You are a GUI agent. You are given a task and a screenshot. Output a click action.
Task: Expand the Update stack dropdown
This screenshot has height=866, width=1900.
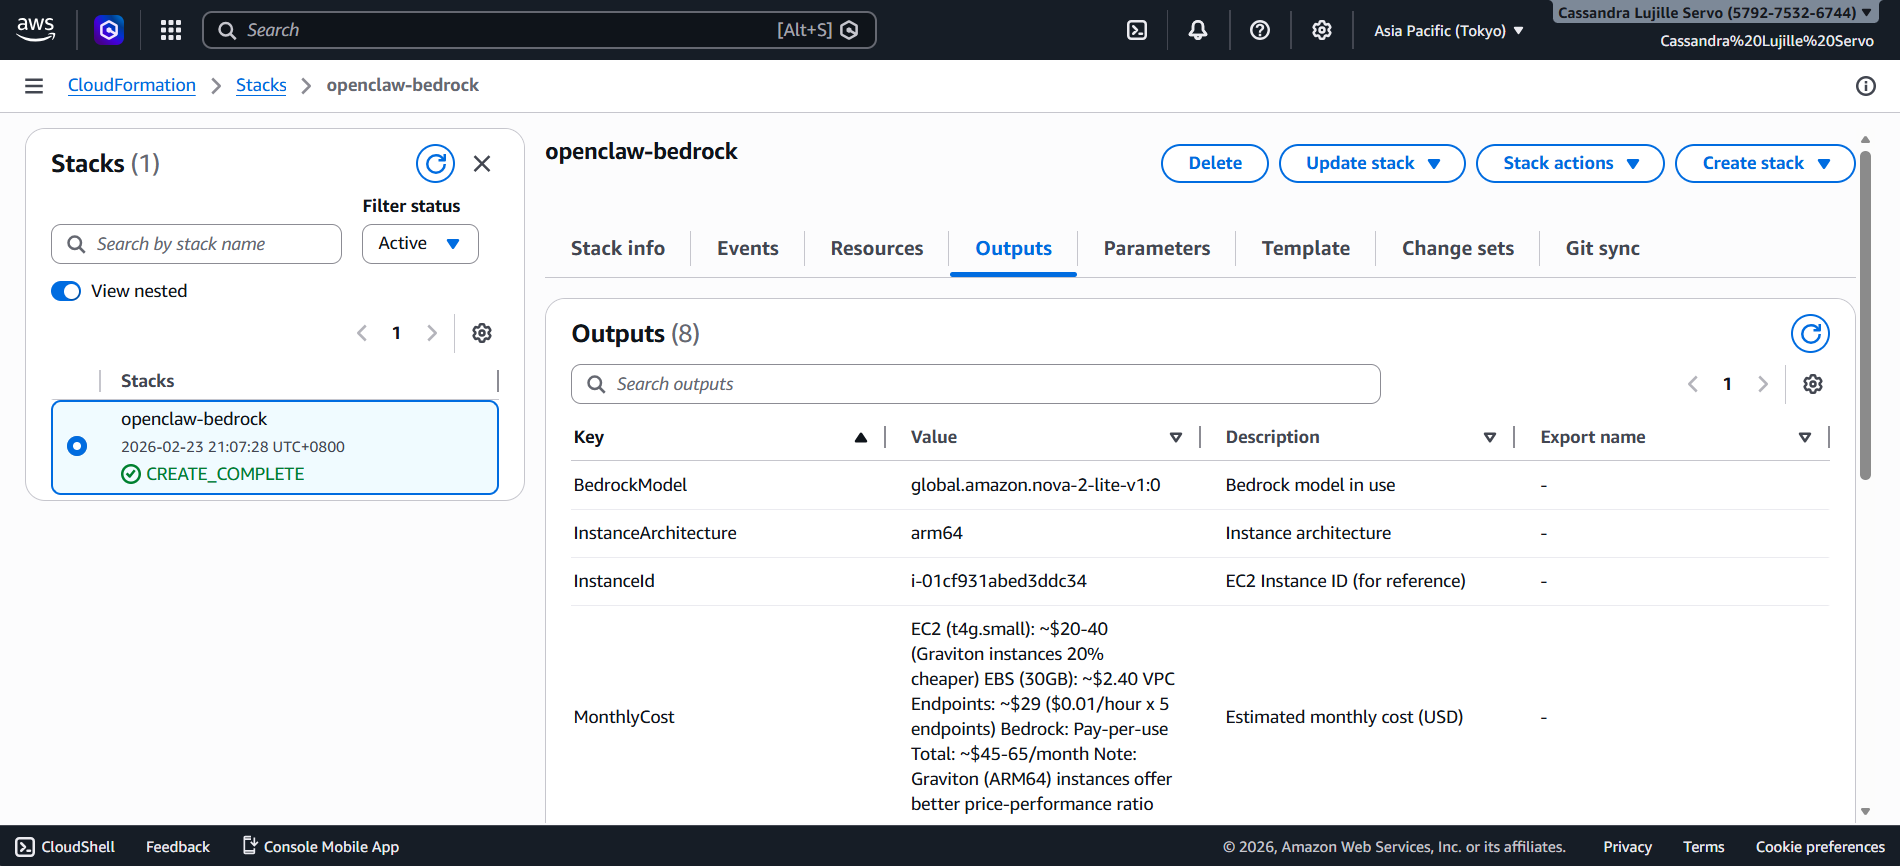click(1372, 163)
